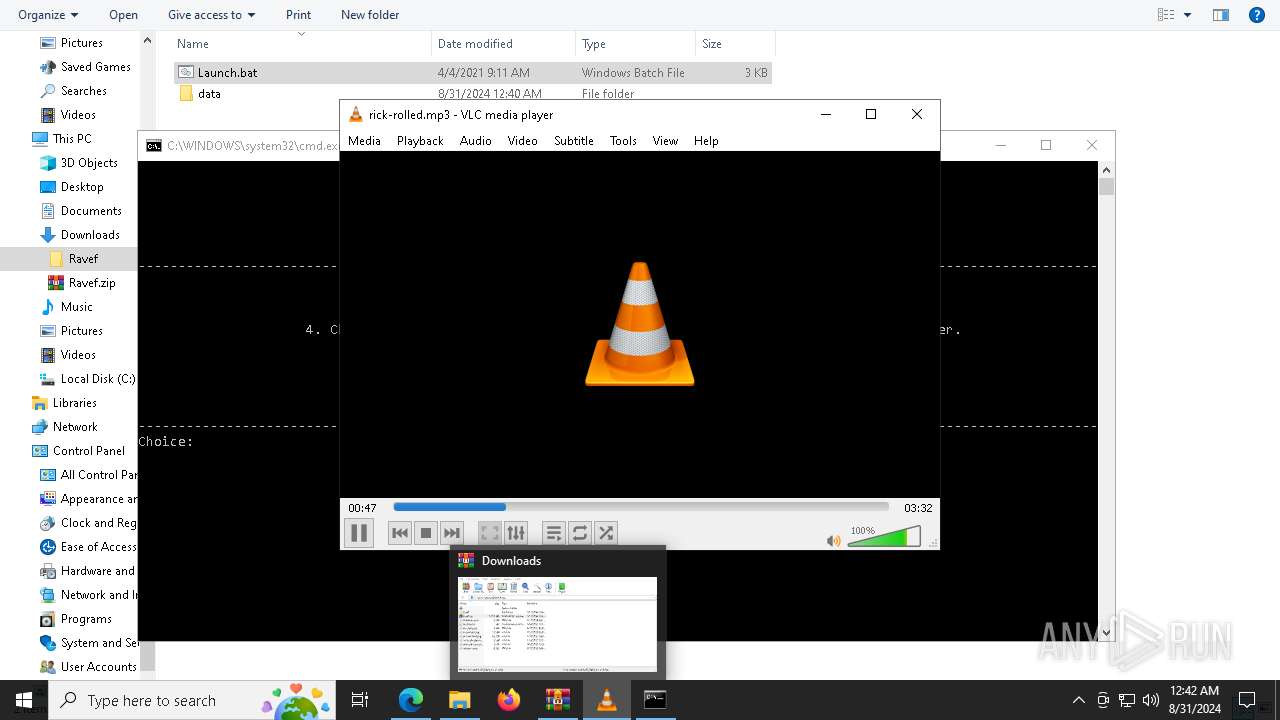This screenshot has height=720, width=1280.
Task: Skip to next track in VLC
Action: [452, 533]
